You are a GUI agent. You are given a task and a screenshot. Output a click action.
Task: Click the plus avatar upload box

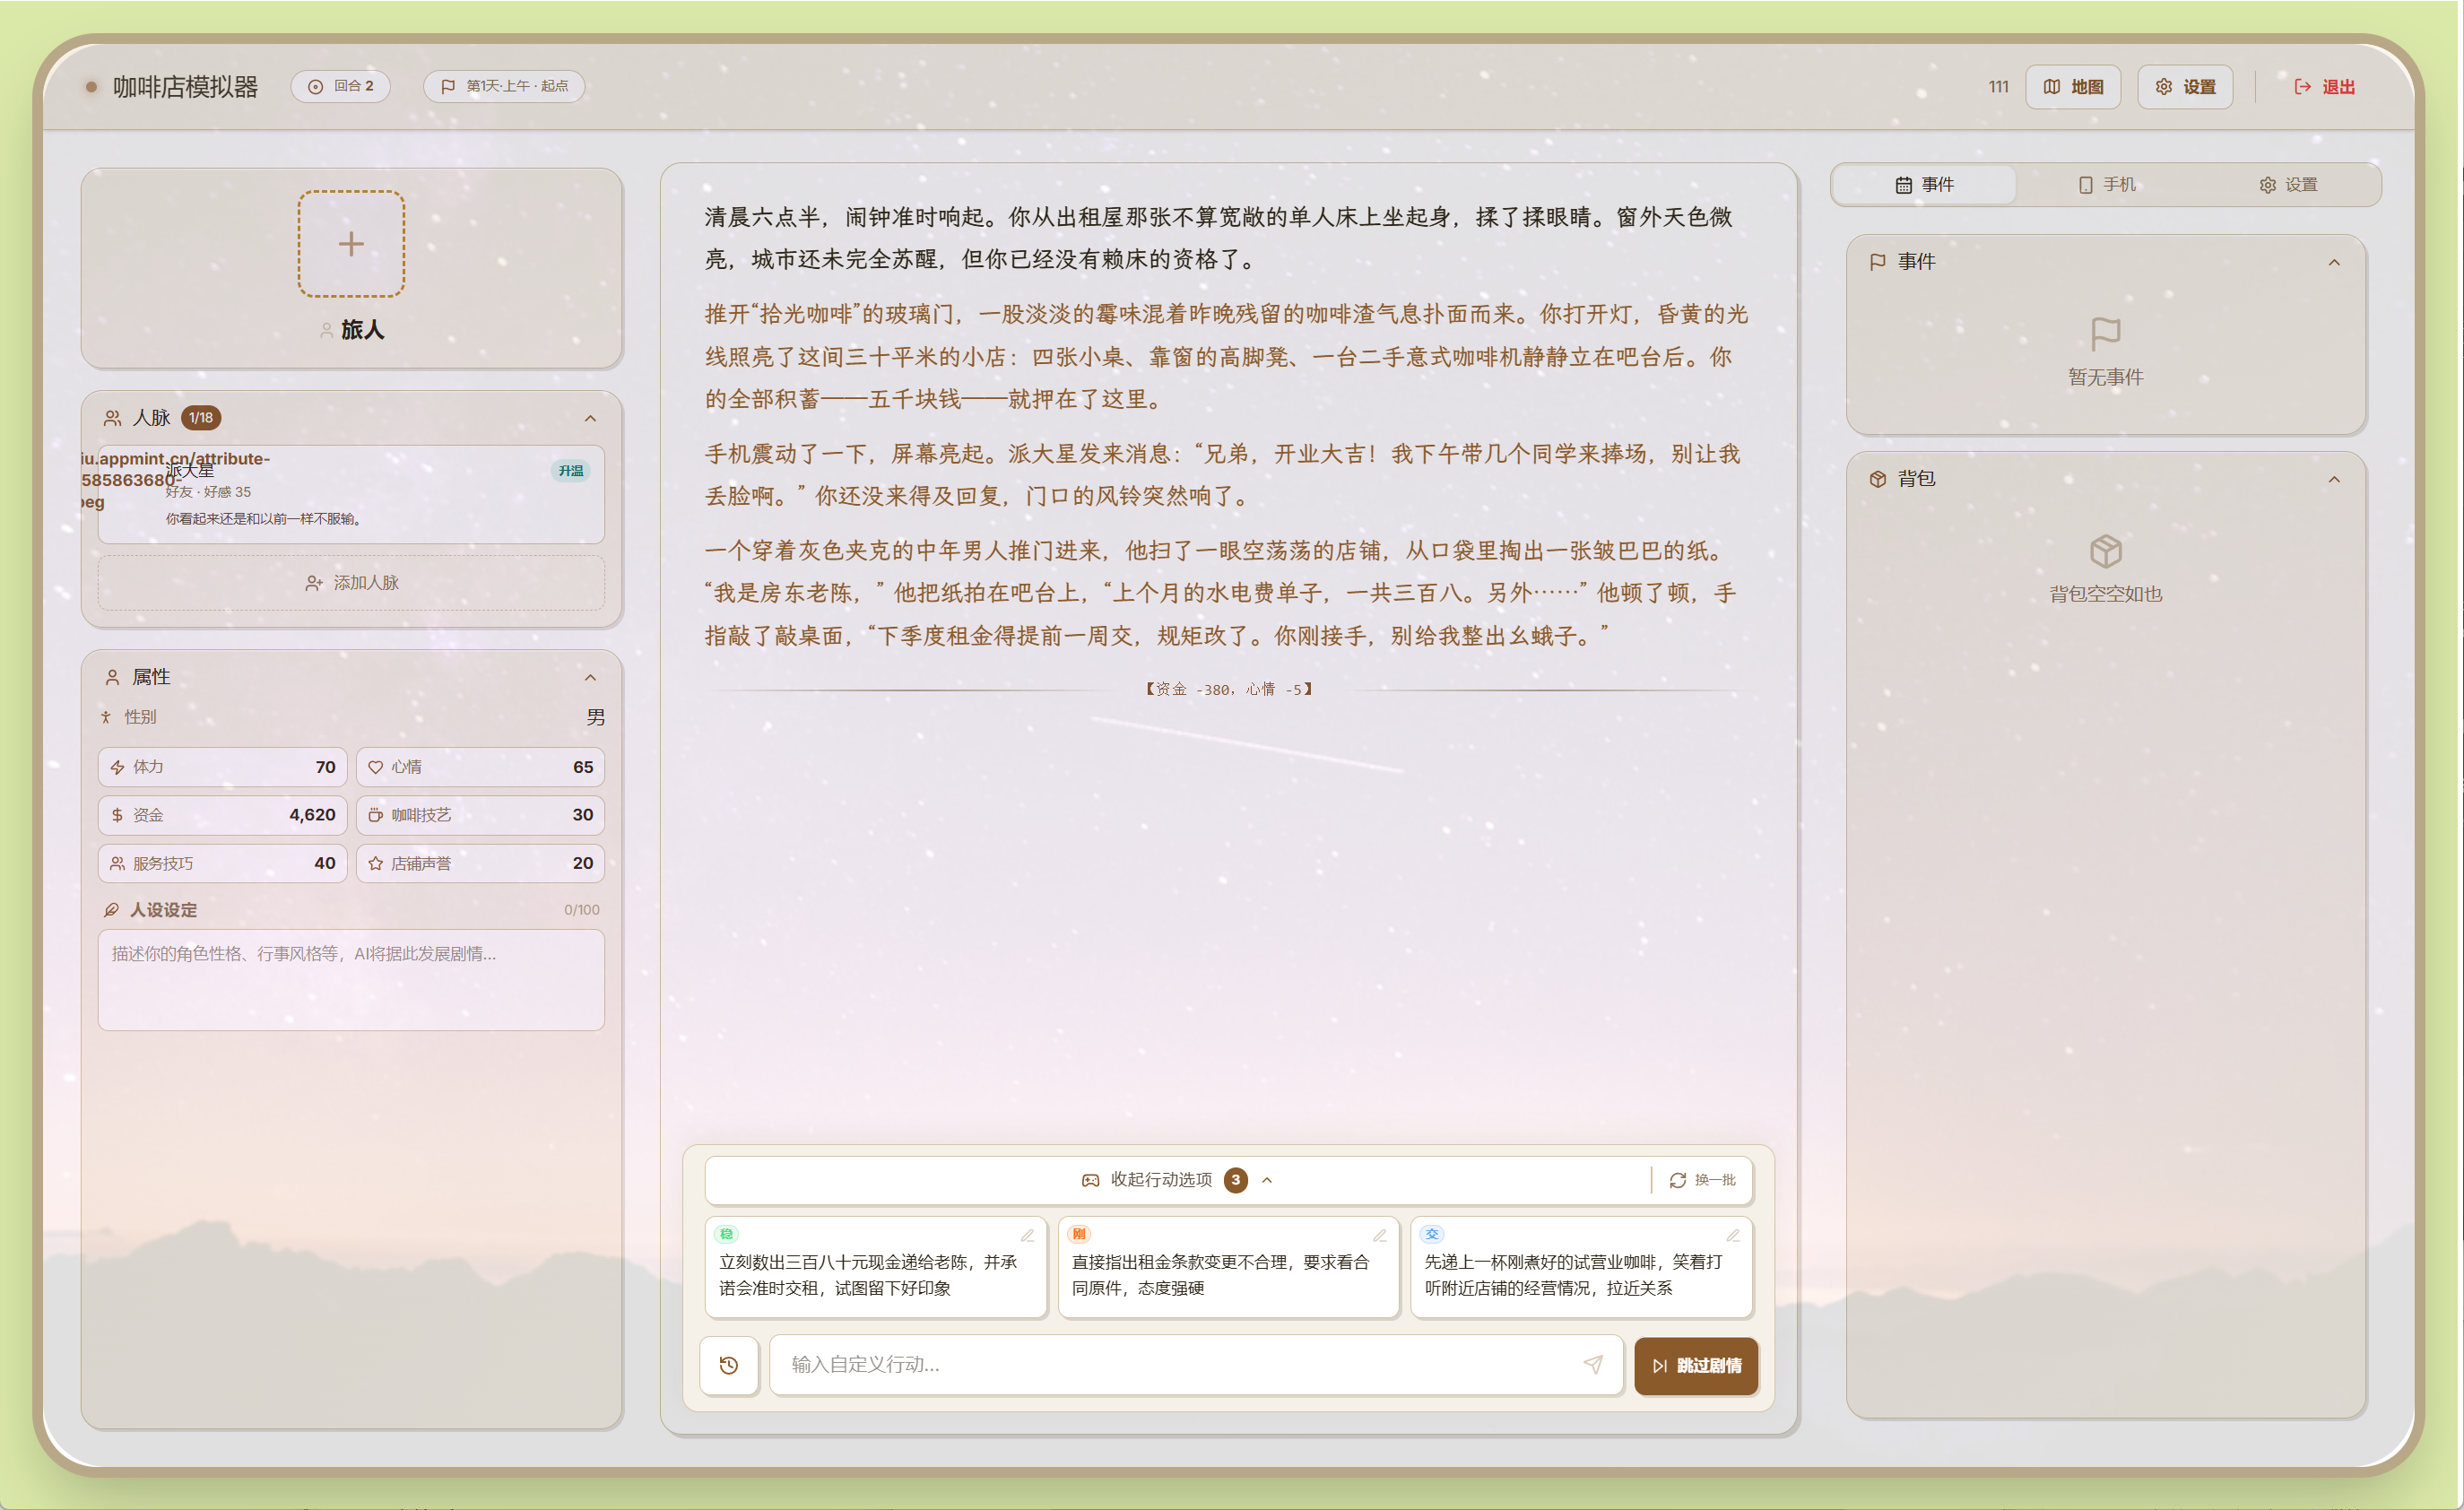[x=351, y=243]
